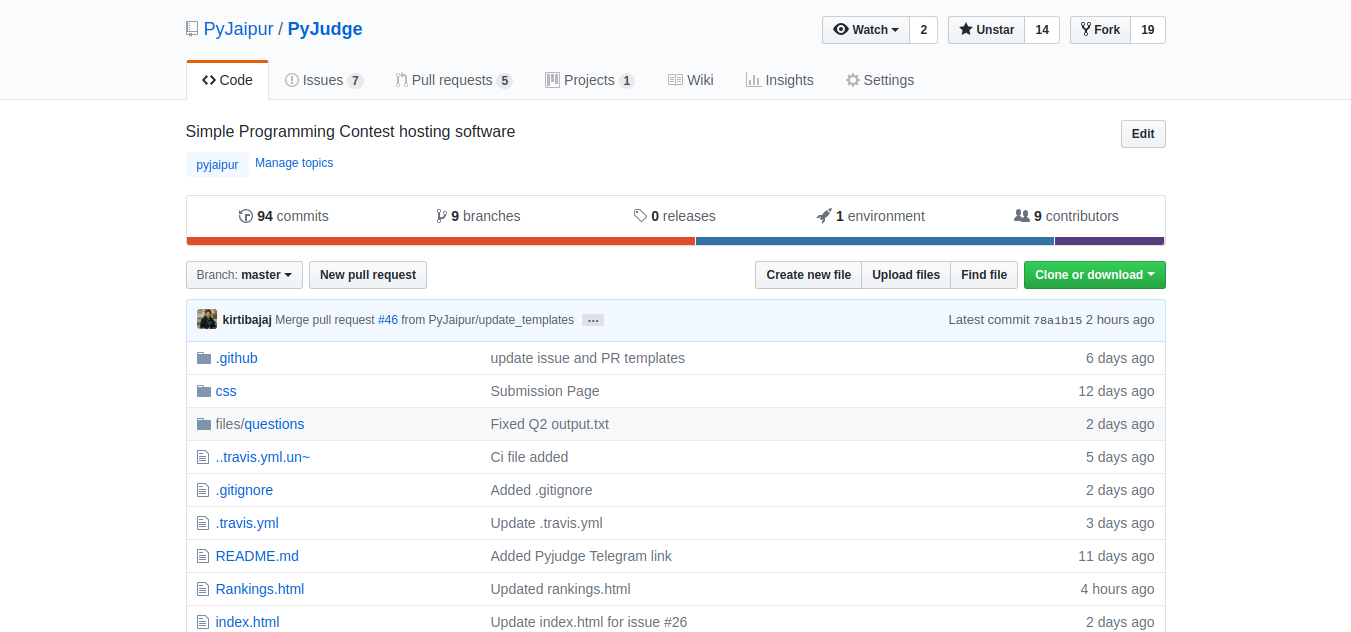Click the Upload files button
Viewport: 1351px width, 632px height.
coord(906,275)
